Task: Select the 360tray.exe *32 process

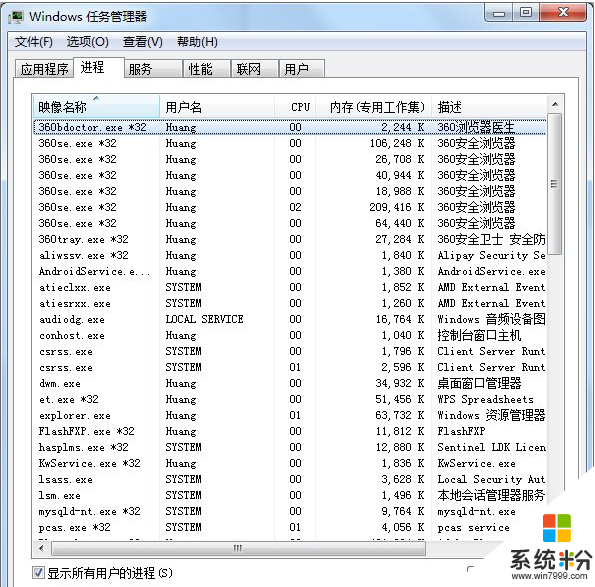Action: click(x=290, y=239)
